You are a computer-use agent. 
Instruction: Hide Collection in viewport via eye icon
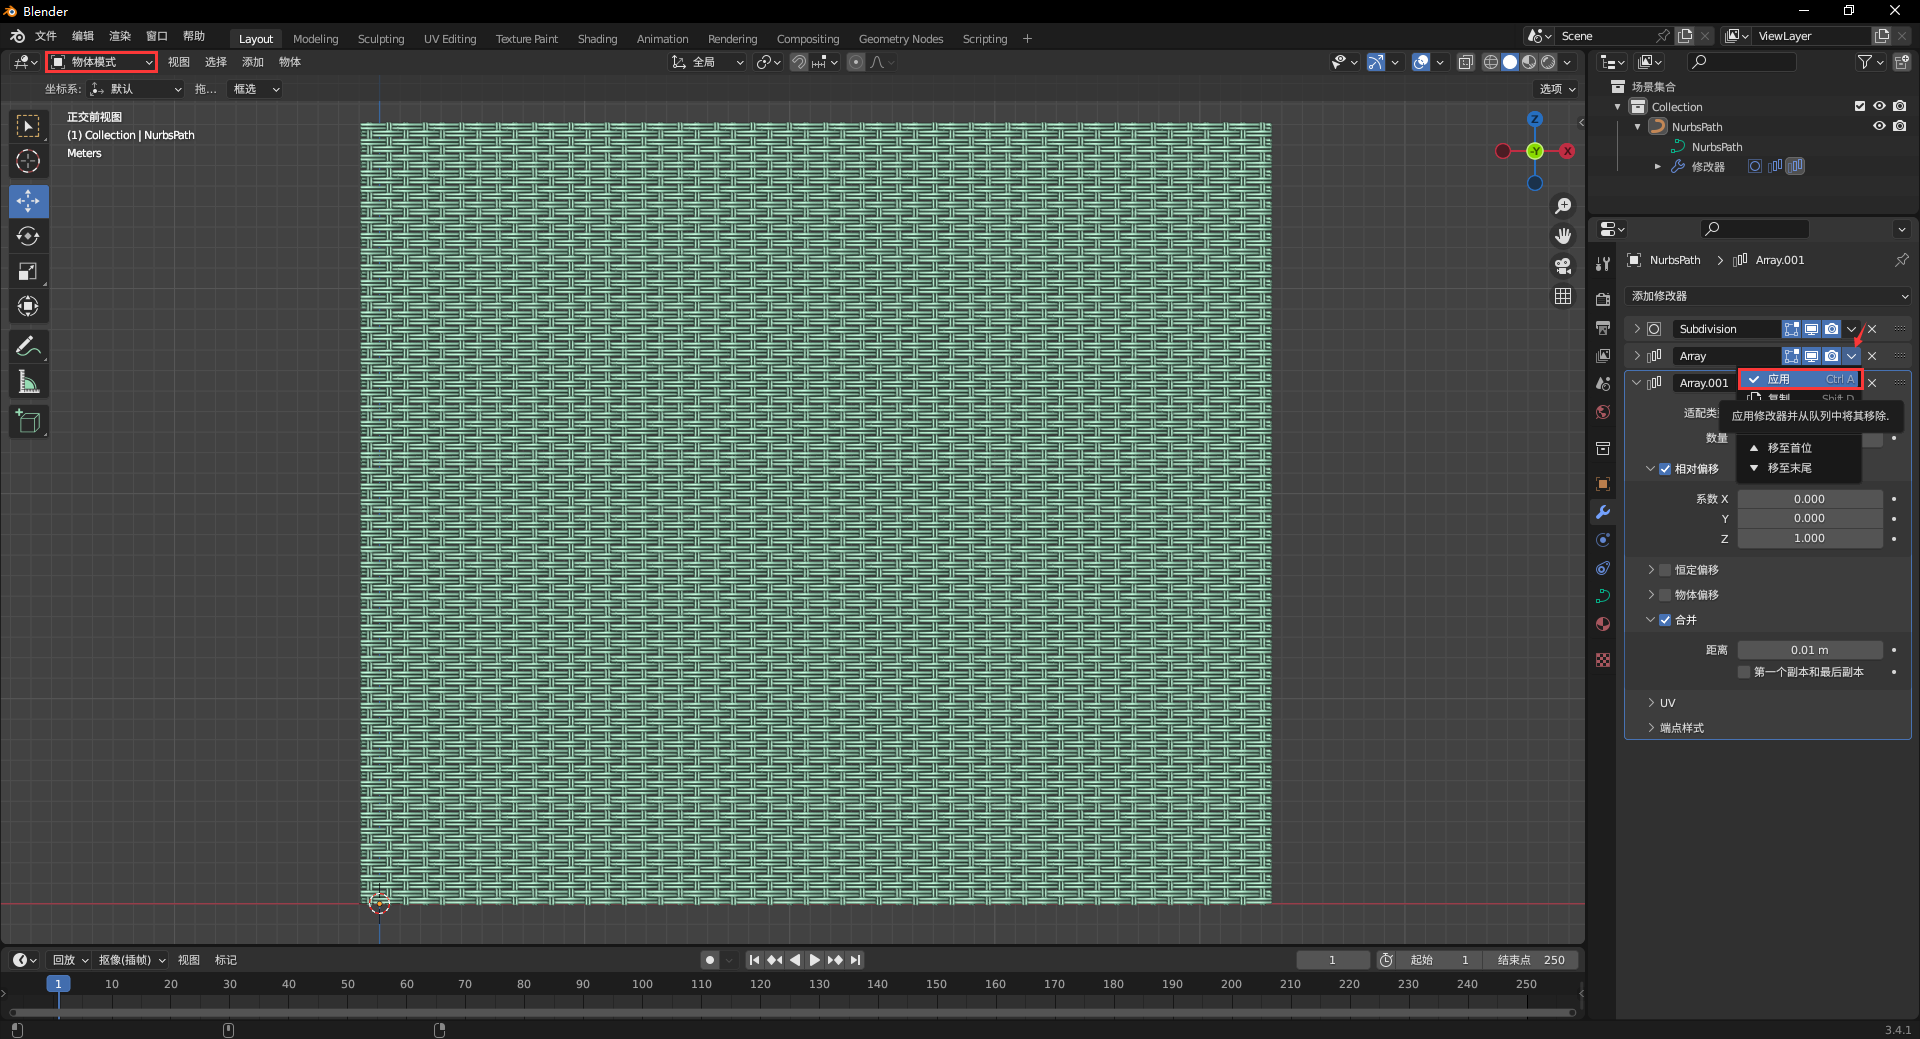pos(1879,106)
